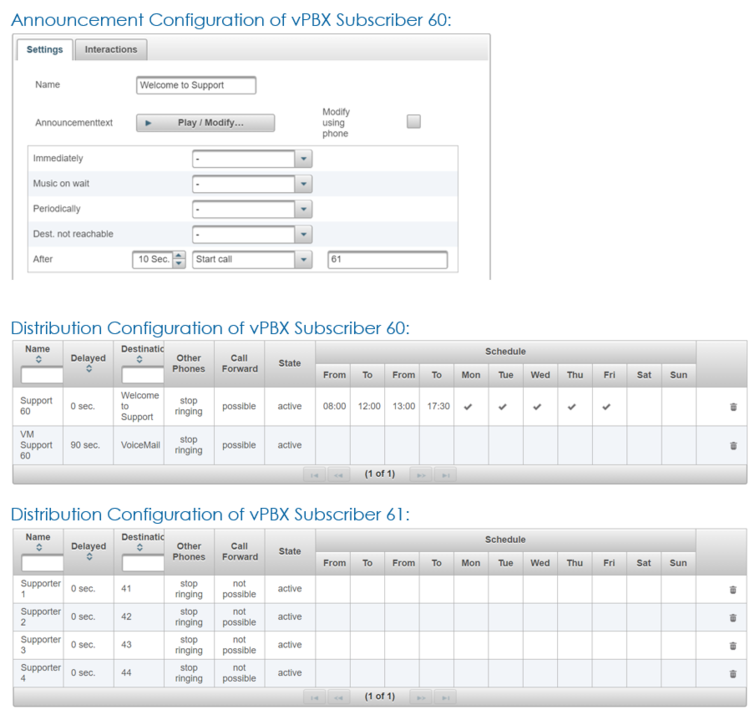Viewport: 750px width, 710px height.
Task: Toggle Tuesday schedule check for Support 60
Action: 503,407
